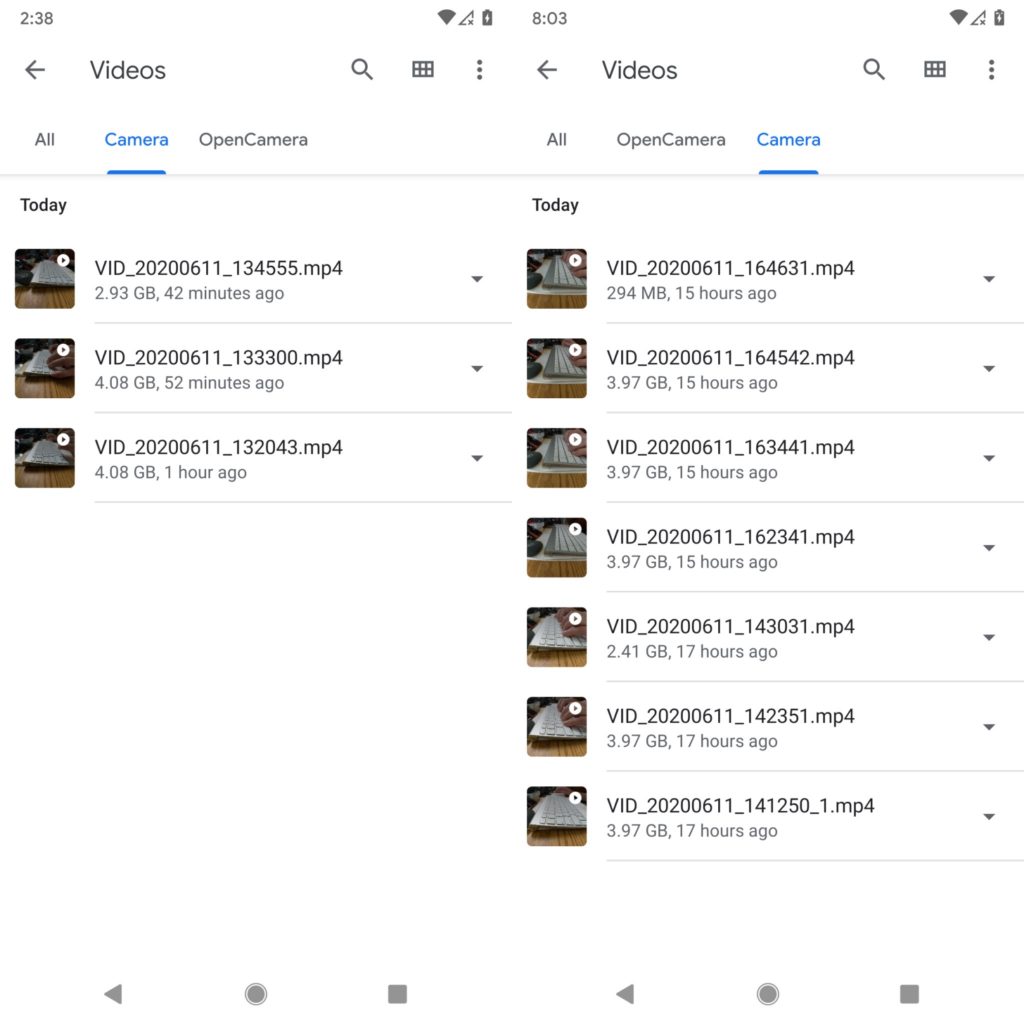Select file name VID_20200611_142351.mp4
1024x1024 pixels.
(x=730, y=716)
